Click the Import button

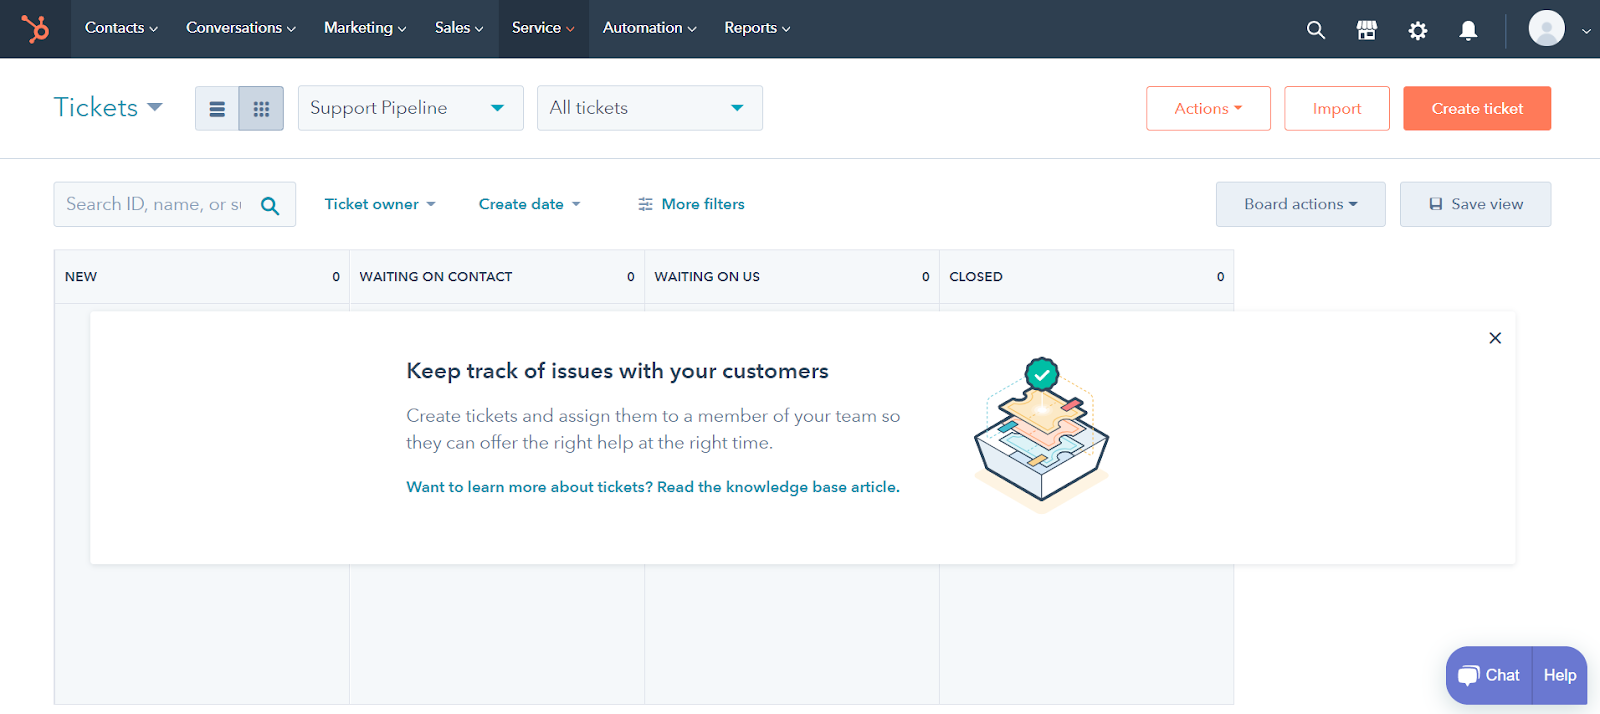point(1337,108)
